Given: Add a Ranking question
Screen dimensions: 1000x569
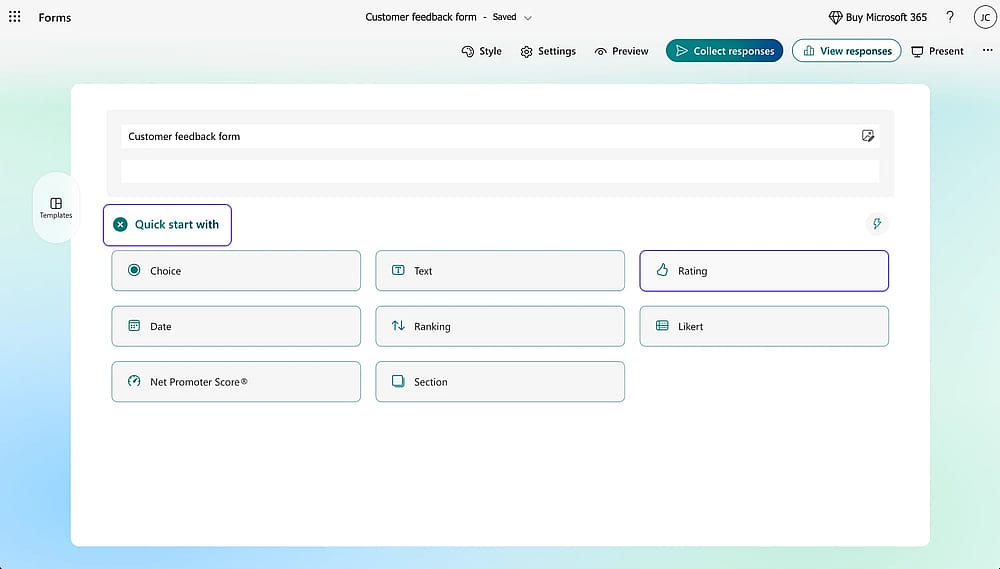Looking at the screenshot, I should (x=500, y=326).
